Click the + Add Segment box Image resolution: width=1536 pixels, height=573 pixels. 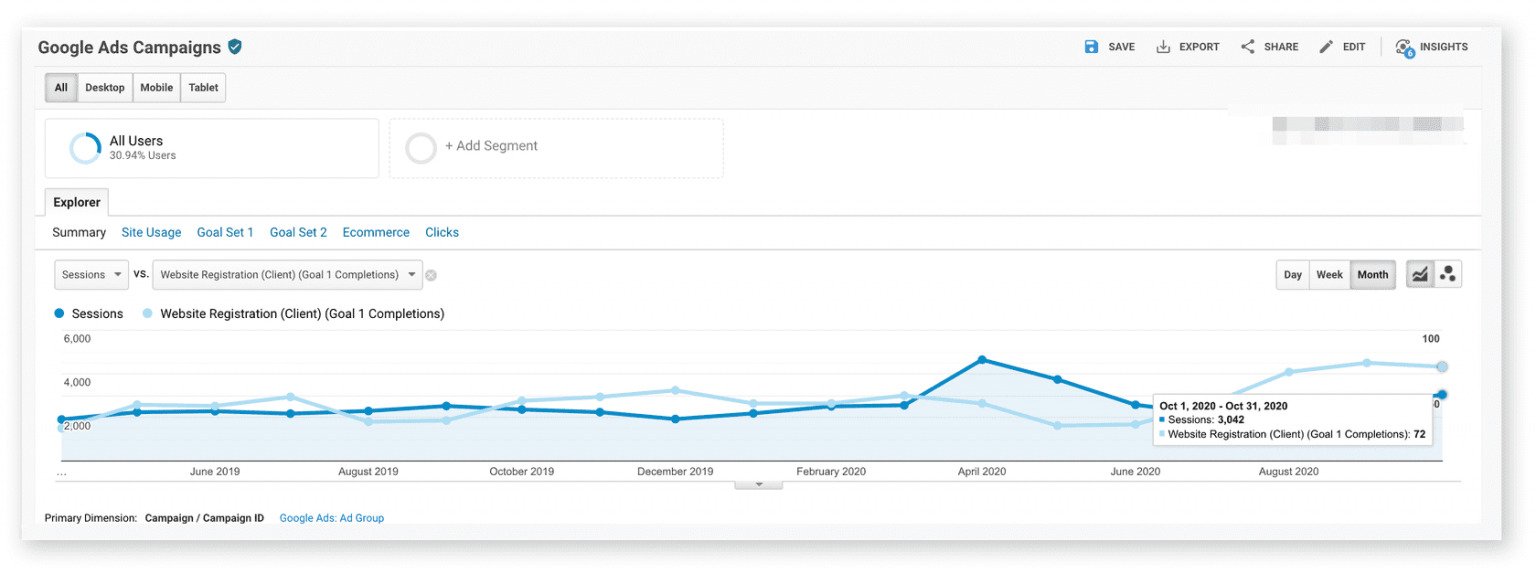556,148
